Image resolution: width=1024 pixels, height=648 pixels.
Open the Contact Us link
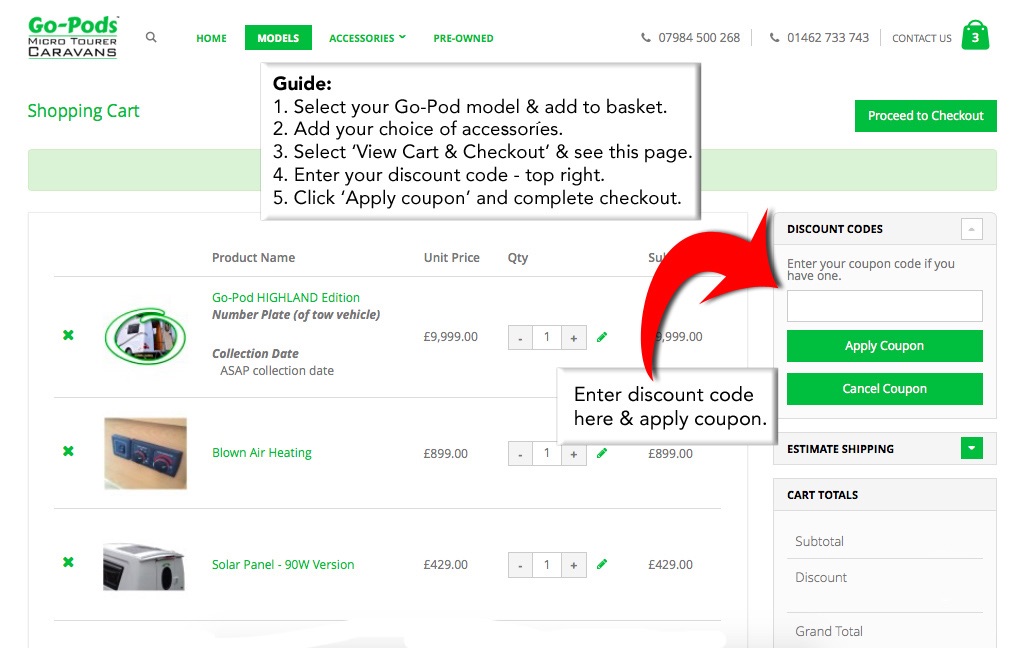(x=921, y=38)
